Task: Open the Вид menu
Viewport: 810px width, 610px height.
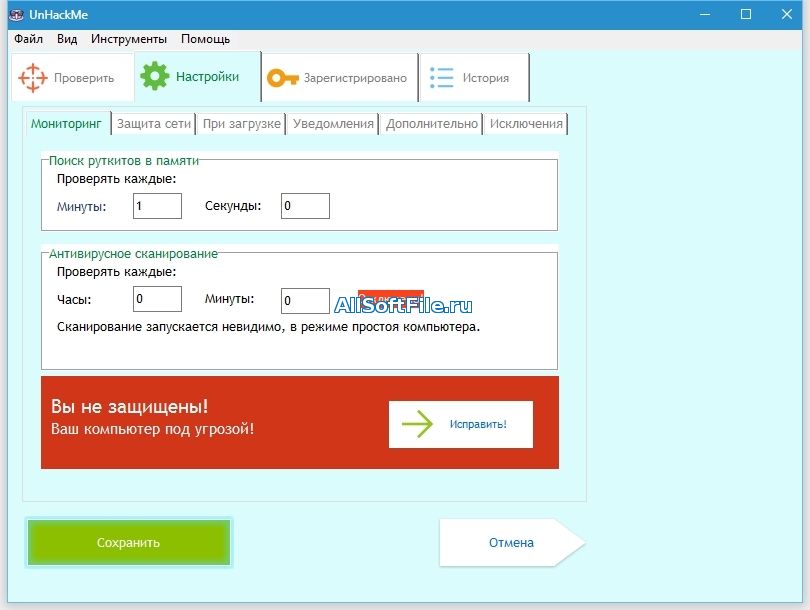Action: point(67,39)
